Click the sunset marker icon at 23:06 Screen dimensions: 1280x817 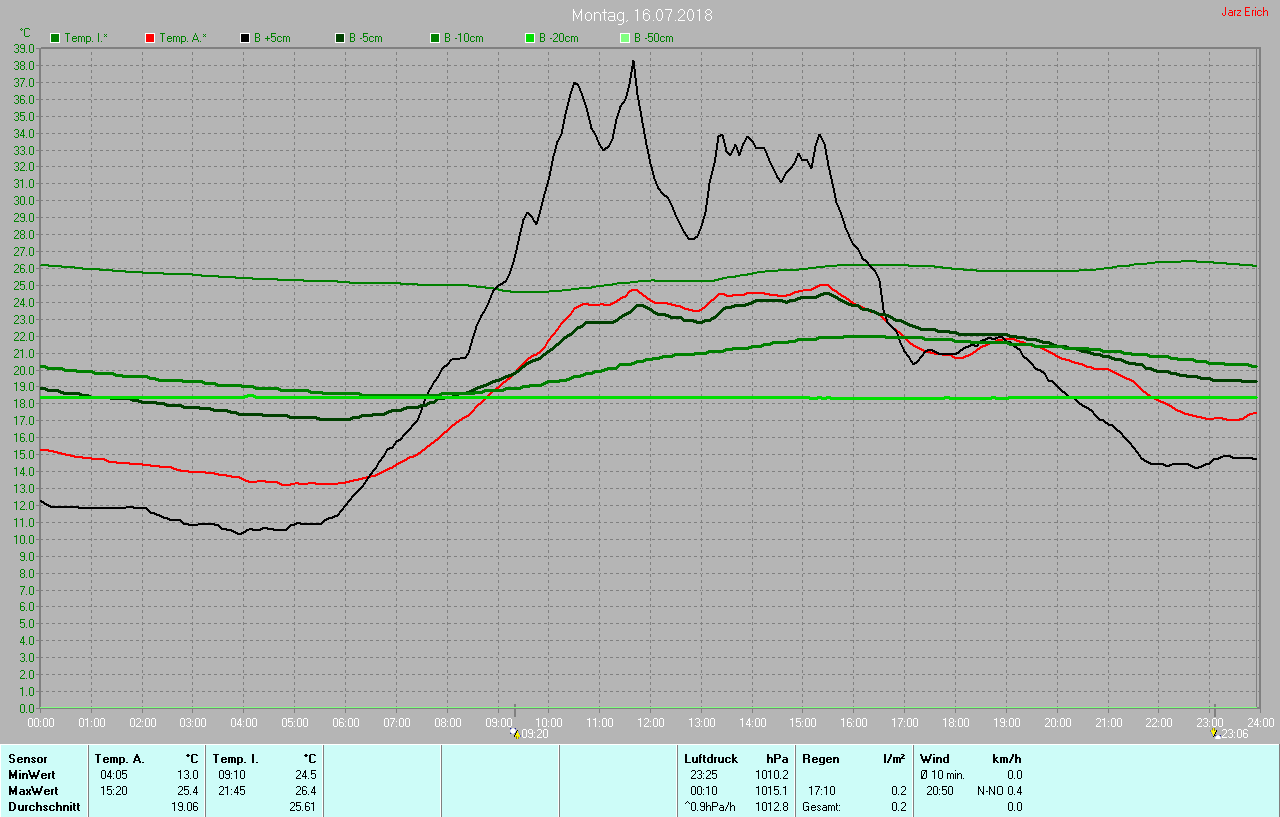pos(1214,733)
